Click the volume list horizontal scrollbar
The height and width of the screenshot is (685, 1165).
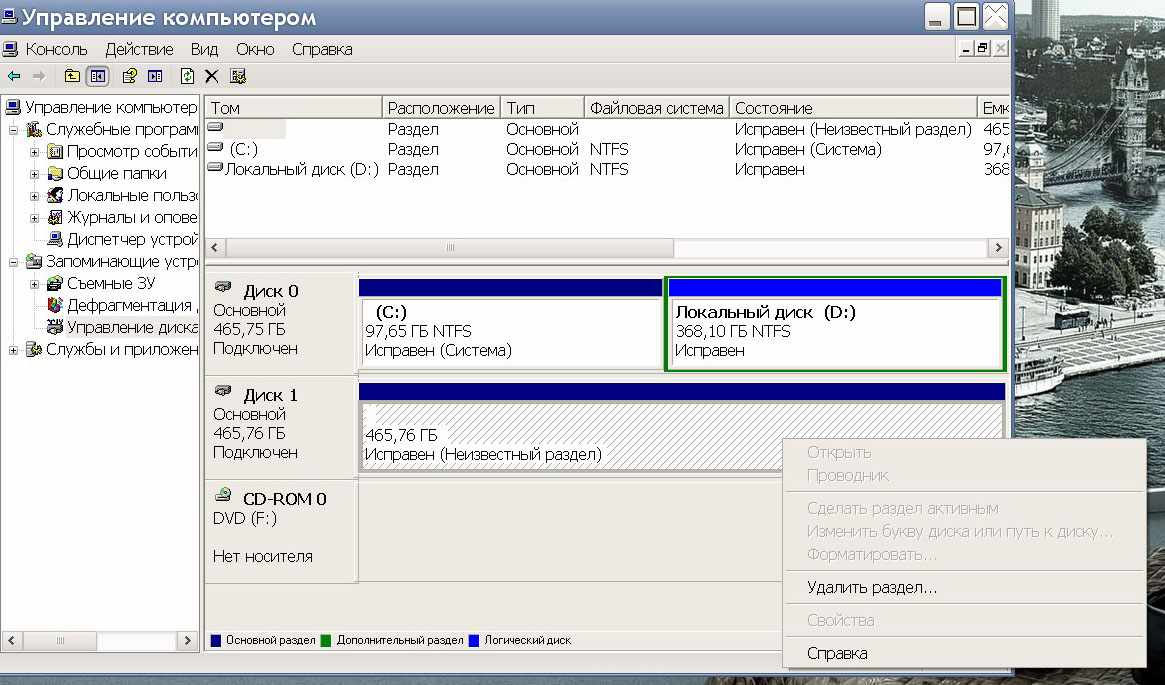[x=449, y=247]
